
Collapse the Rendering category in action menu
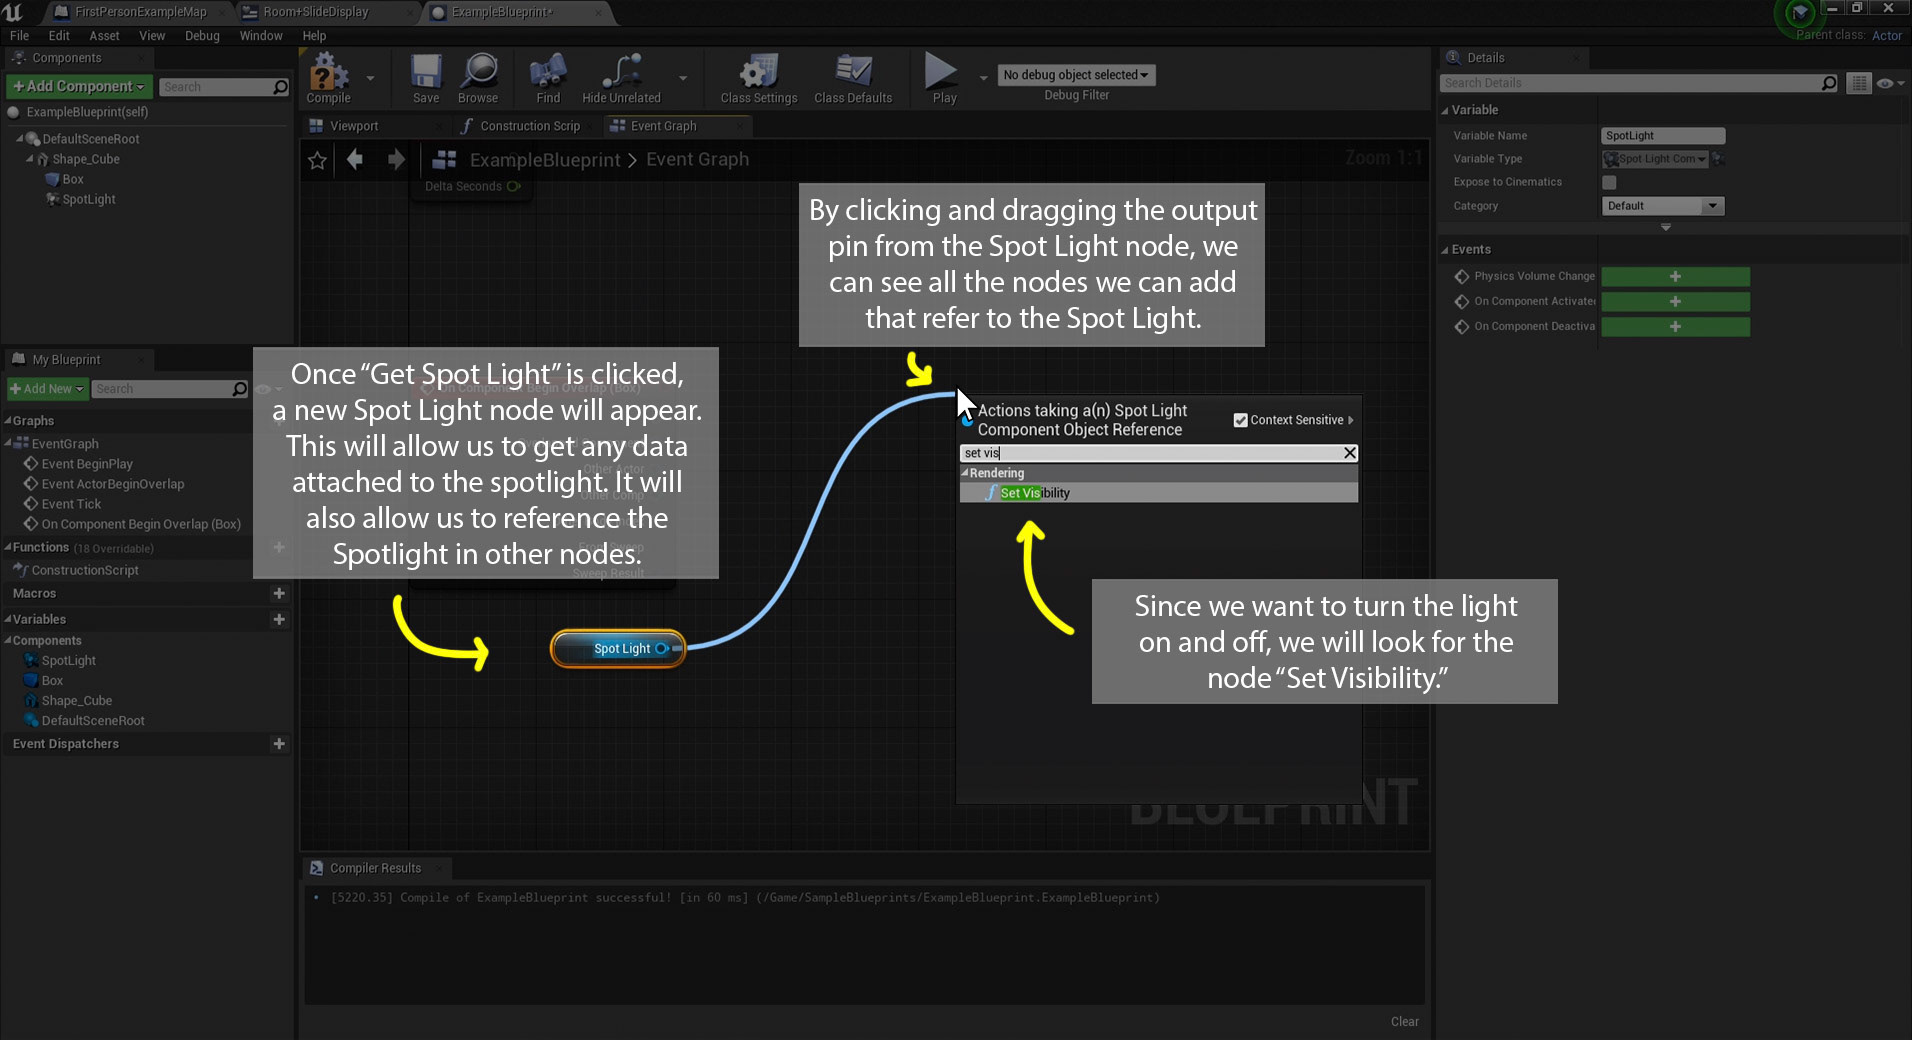coord(965,473)
